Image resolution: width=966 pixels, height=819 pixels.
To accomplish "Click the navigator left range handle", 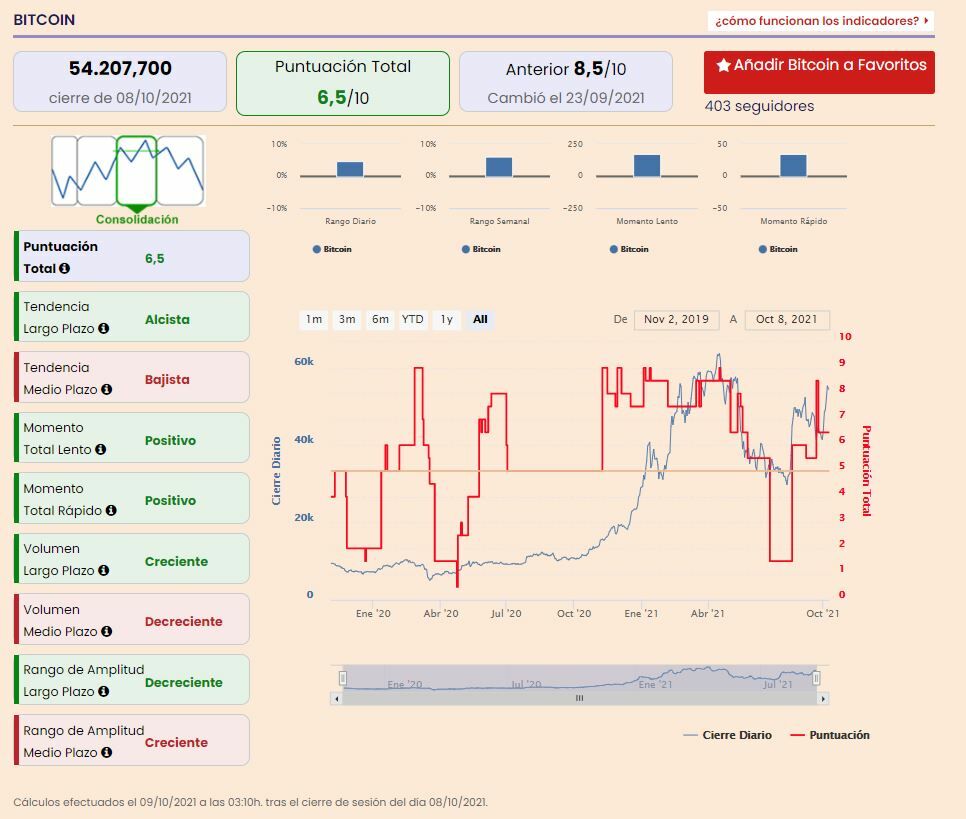I will [x=343, y=678].
